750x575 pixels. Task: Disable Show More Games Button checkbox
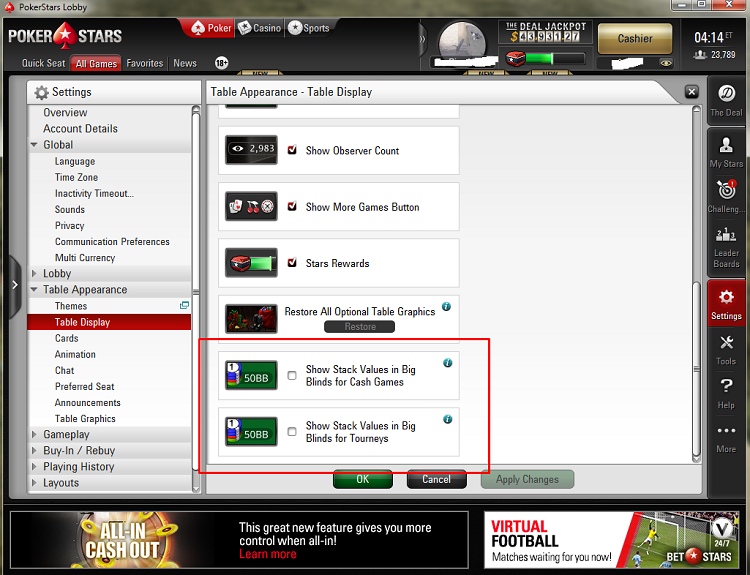click(x=292, y=206)
